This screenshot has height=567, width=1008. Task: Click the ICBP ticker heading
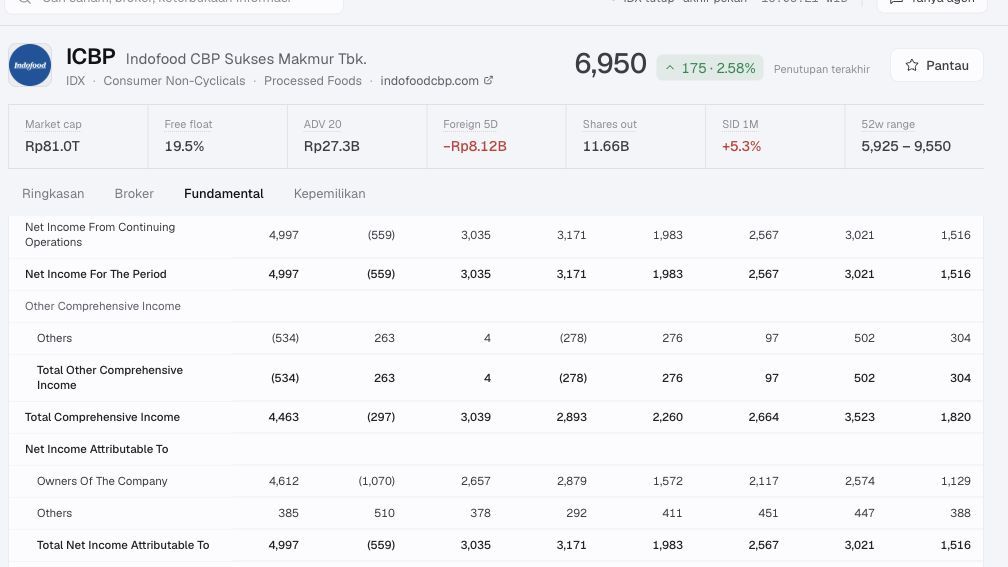click(91, 57)
